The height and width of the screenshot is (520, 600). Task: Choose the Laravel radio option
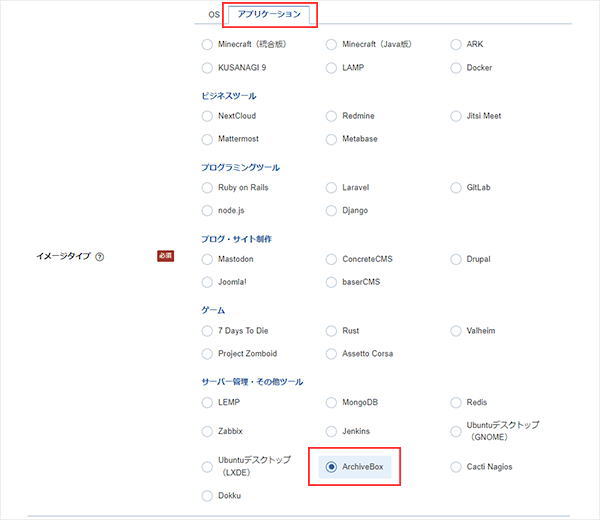pyautogui.click(x=331, y=187)
